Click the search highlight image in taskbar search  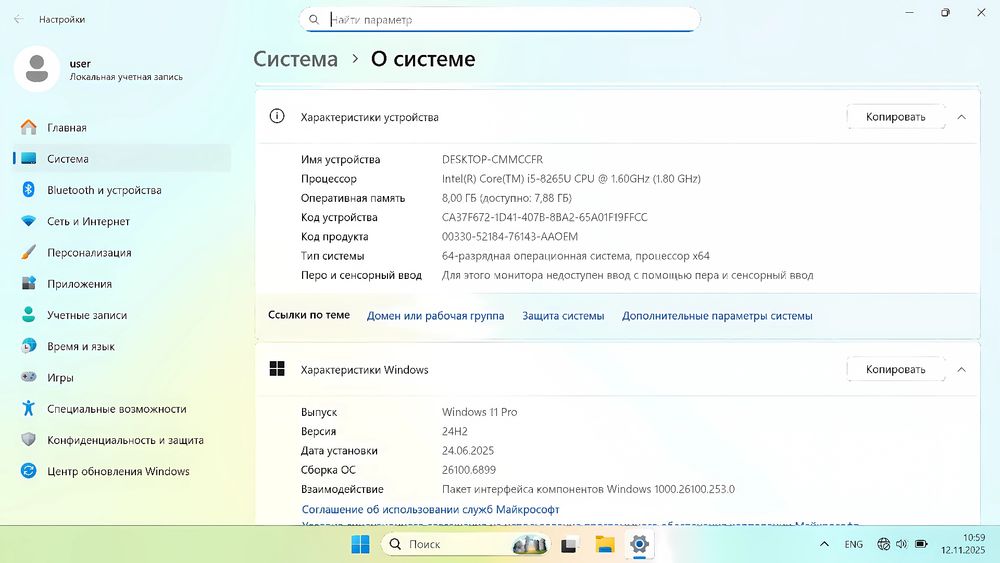point(529,545)
